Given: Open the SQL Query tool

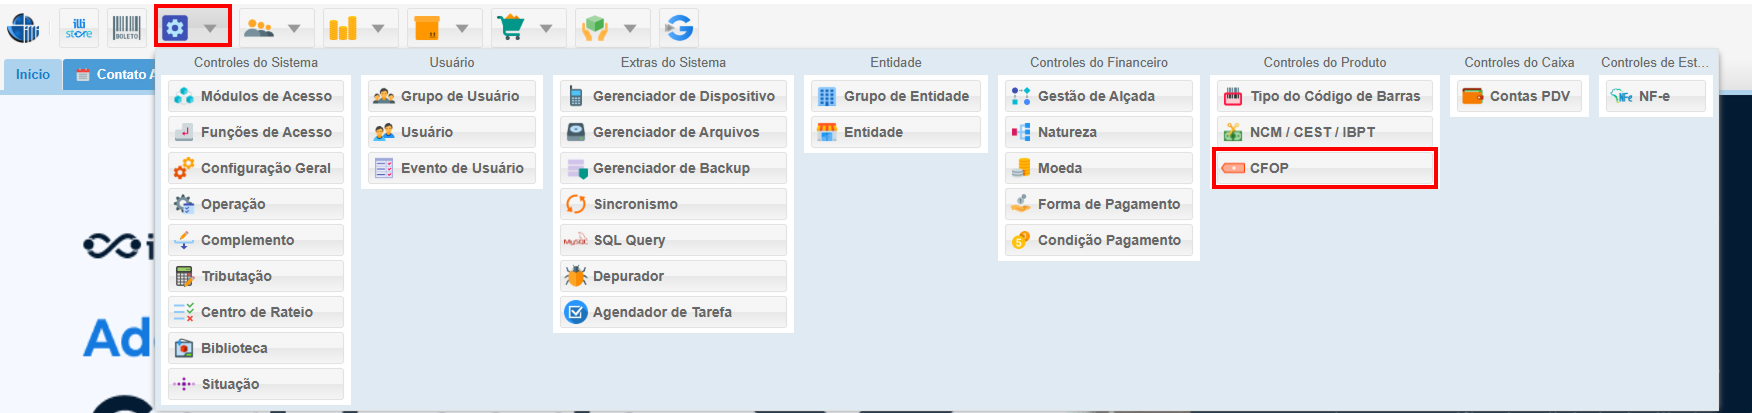Looking at the screenshot, I should (673, 240).
